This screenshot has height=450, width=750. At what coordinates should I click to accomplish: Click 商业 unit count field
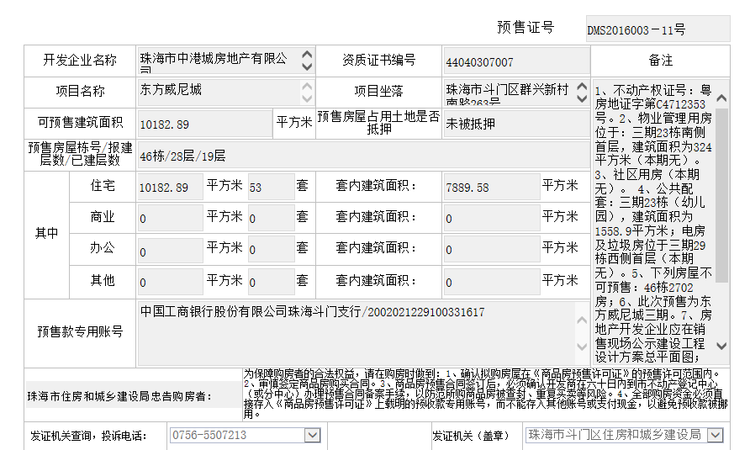(271, 218)
